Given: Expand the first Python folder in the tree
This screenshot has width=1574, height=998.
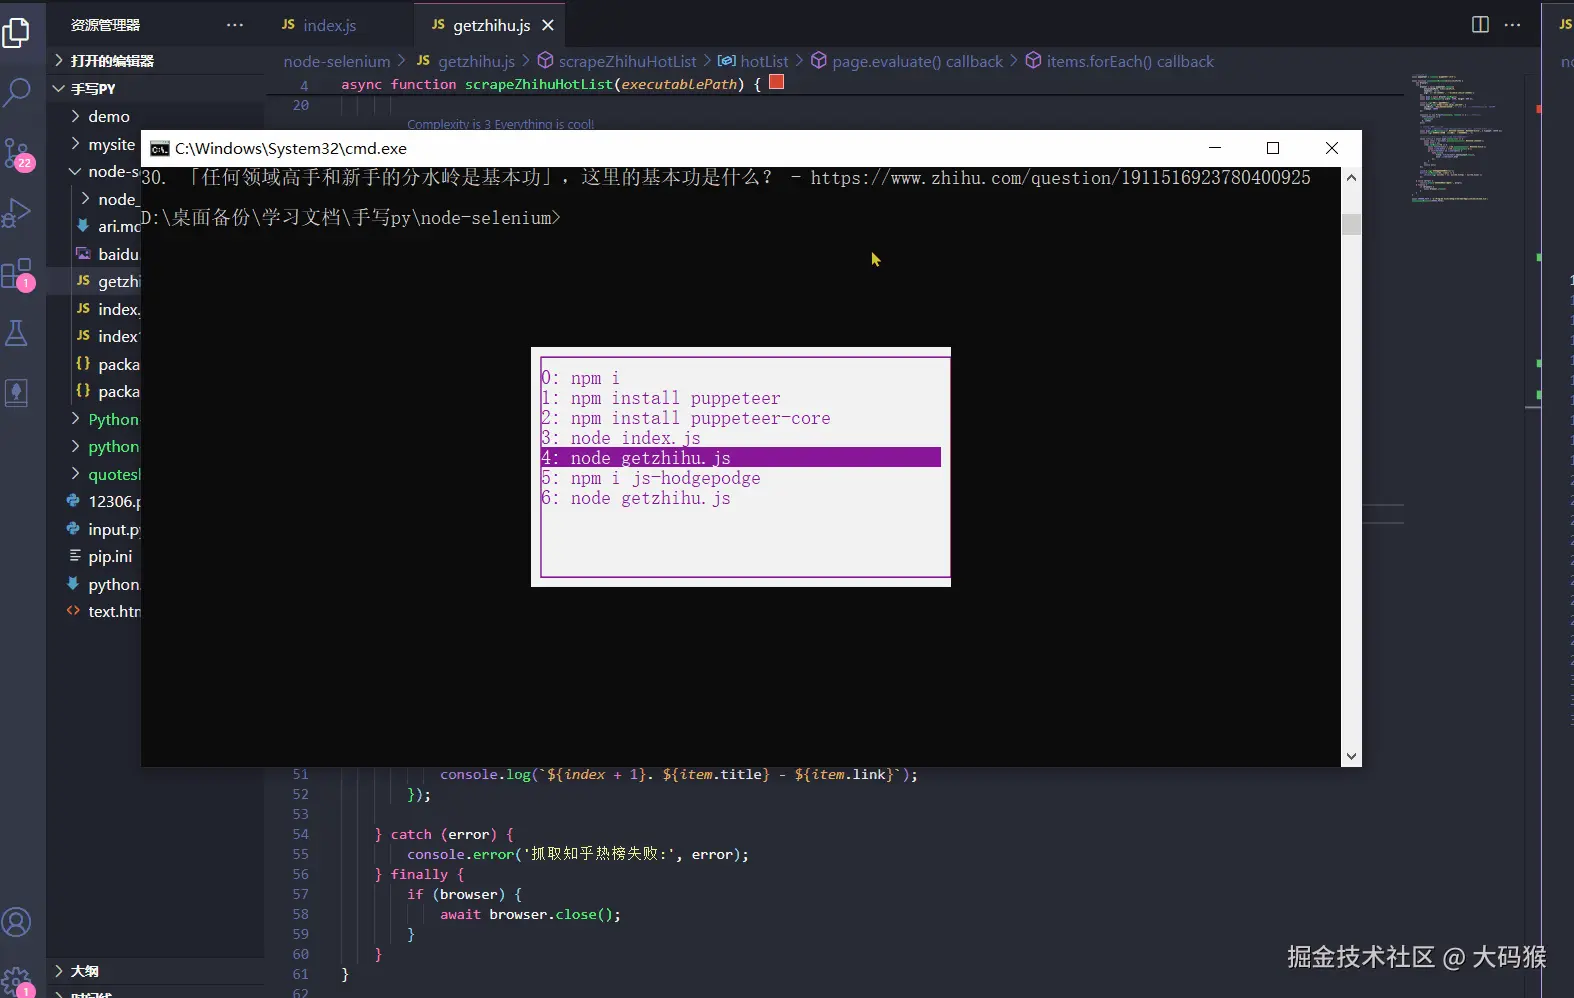Looking at the screenshot, I should coord(104,420).
